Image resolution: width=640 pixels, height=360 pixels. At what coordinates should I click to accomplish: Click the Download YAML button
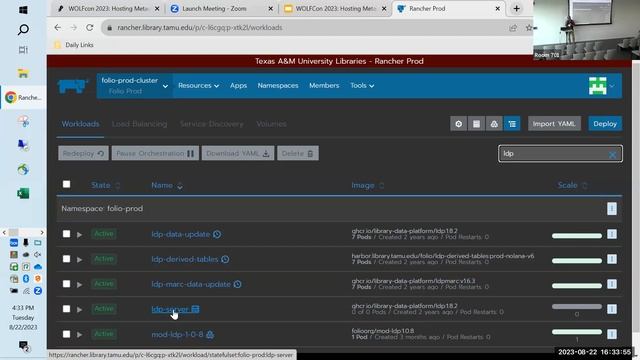pyautogui.click(x=238, y=153)
